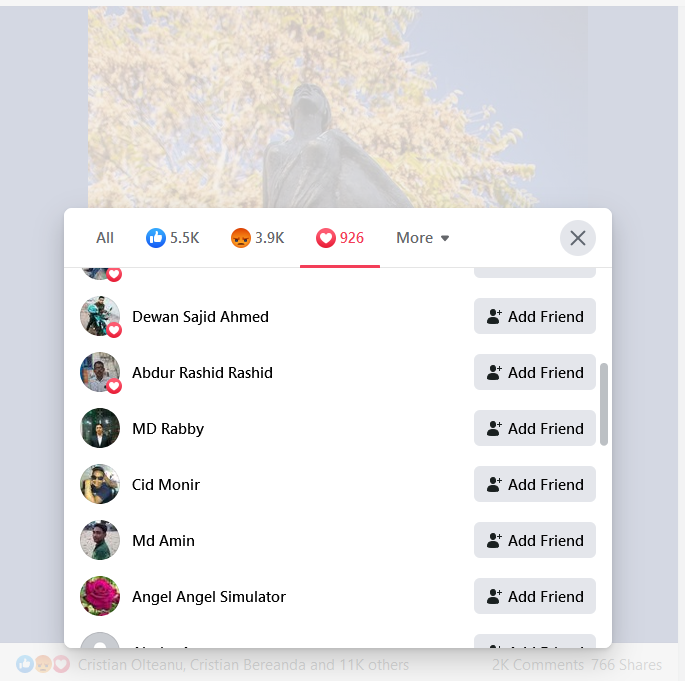Viewport: 685px width, 681px height.
Task: Visit Md Amin's profile via name
Action: tap(163, 540)
